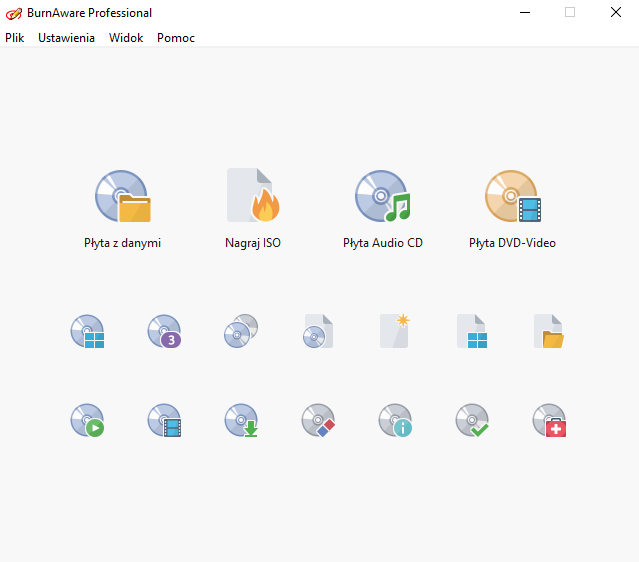The image size is (639, 562).
Task: Open verify disc icon with green checkmark
Action: coord(472,420)
